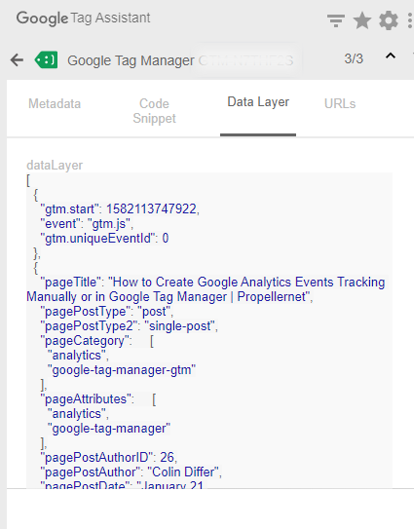Click the Google Tag Manager title text

[x=131, y=61]
